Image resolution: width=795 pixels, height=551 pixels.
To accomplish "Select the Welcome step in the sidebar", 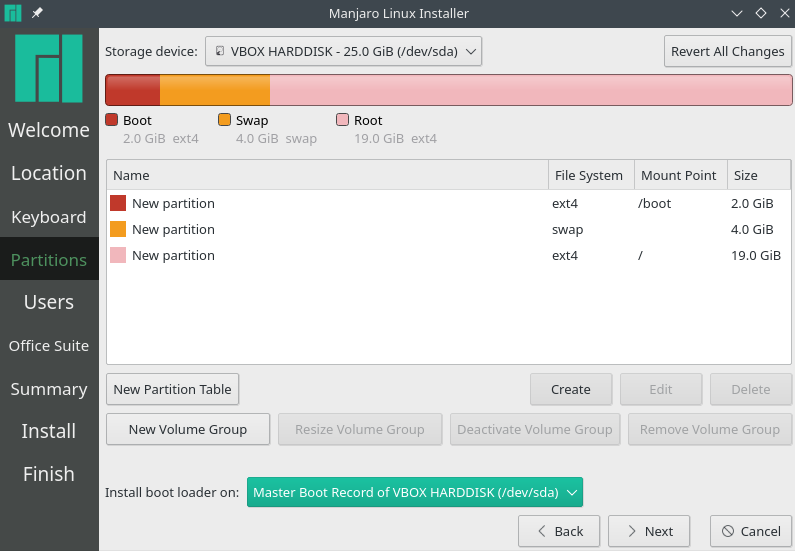I will coord(49,130).
